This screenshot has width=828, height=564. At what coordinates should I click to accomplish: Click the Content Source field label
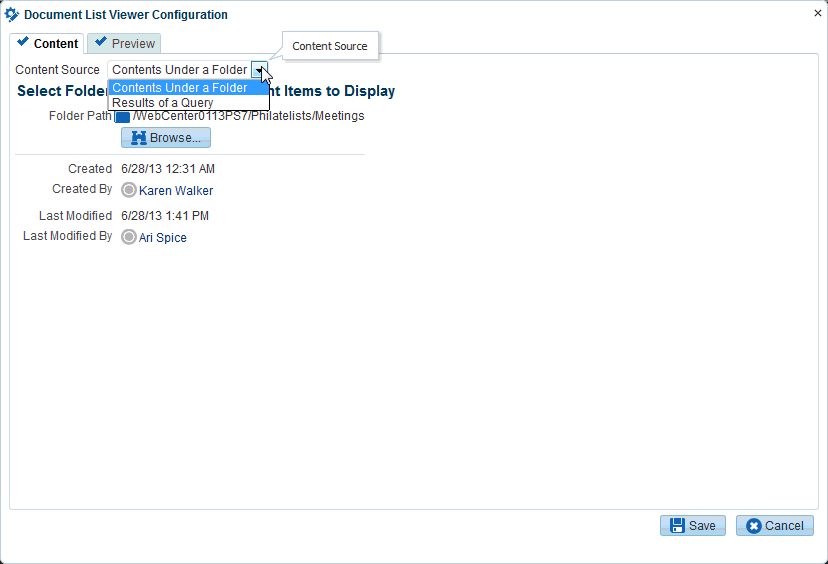(x=58, y=70)
